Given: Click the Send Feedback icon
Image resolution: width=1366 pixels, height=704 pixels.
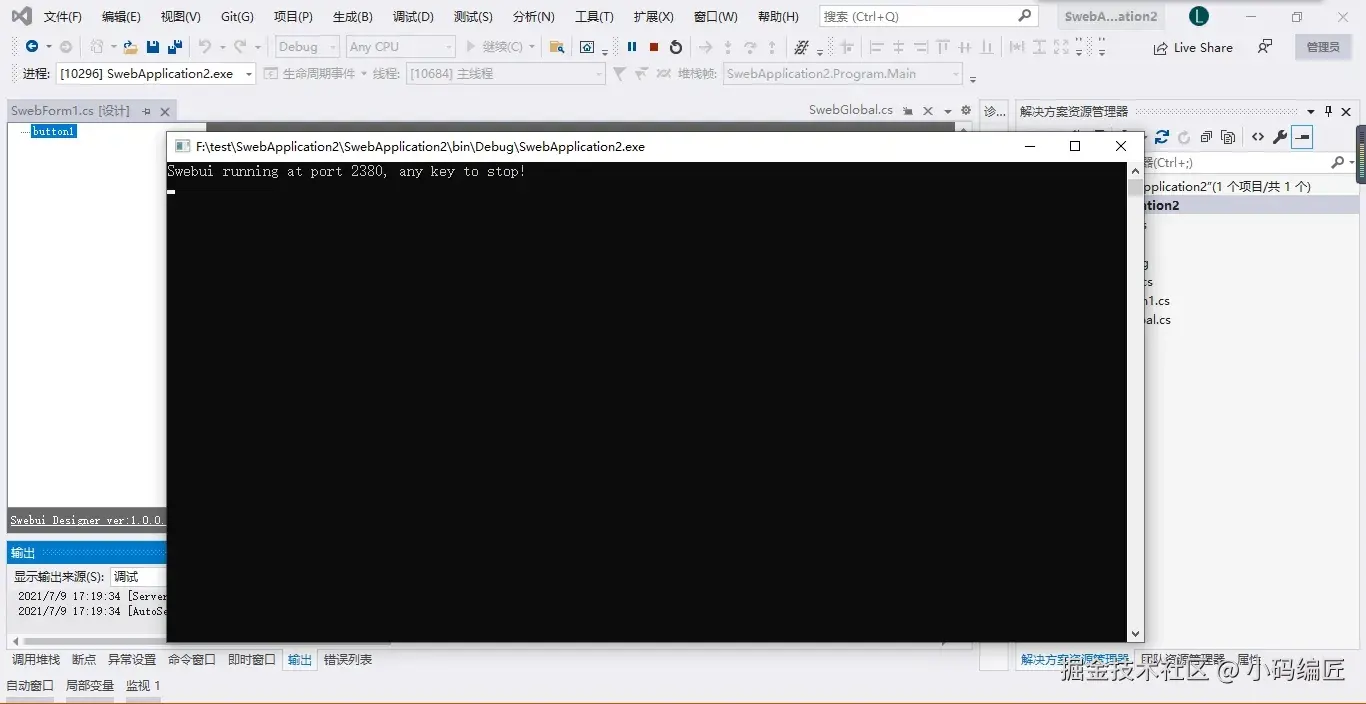Looking at the screenshot, I should point(1265,47).
